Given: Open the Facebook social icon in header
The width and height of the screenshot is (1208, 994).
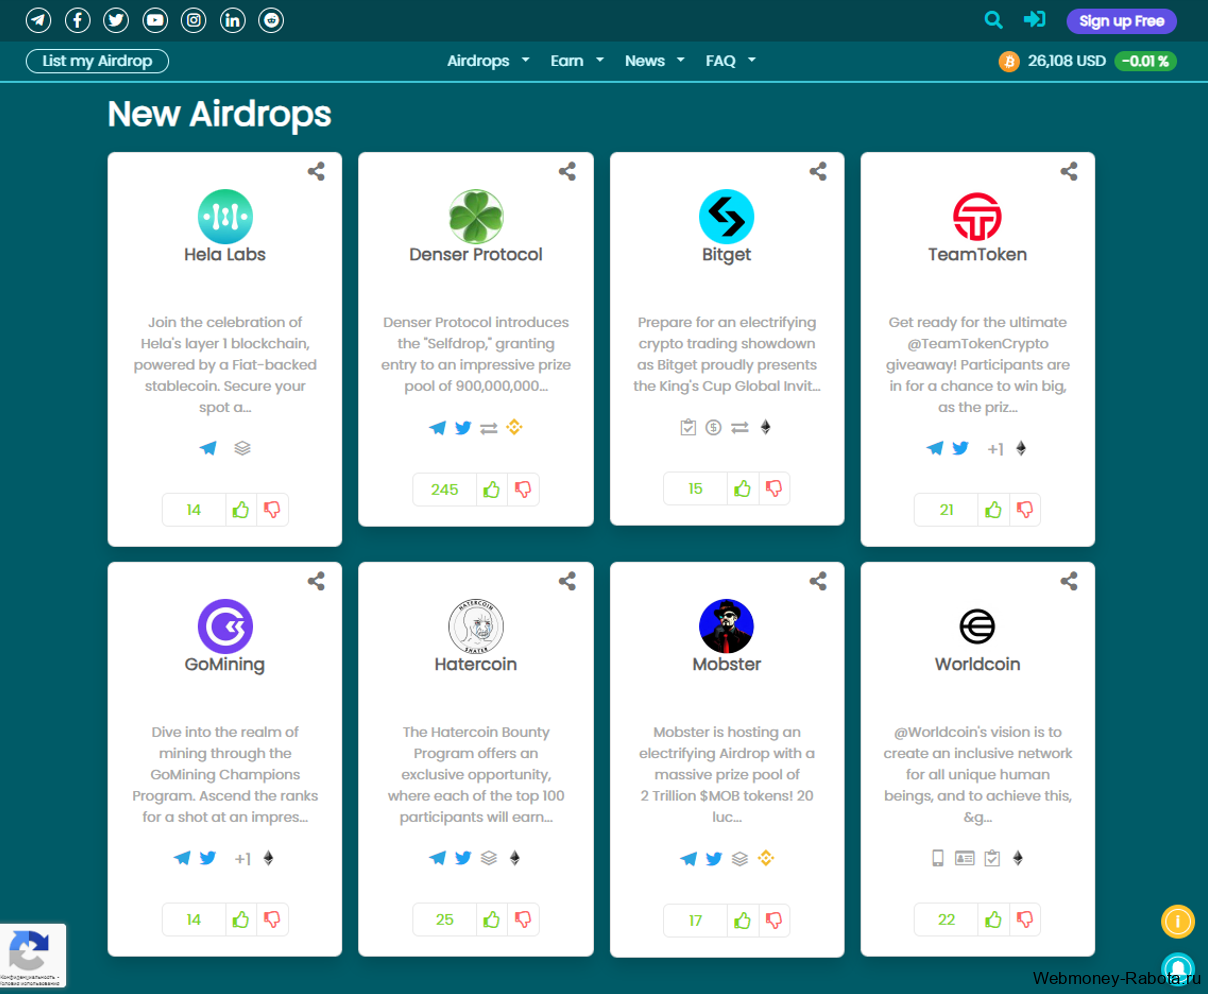Looking at the screenshot, I should click(78, 20).
